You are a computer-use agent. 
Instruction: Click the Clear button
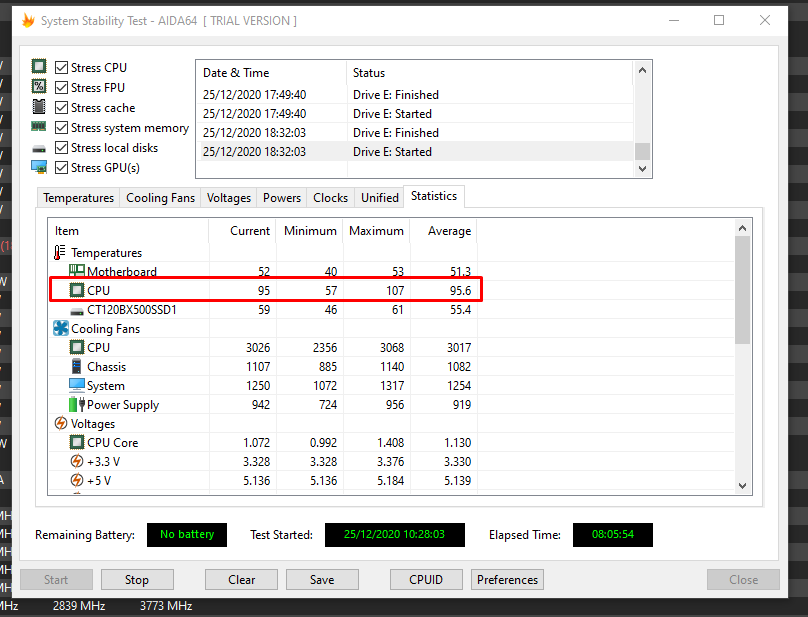[241, 579]
